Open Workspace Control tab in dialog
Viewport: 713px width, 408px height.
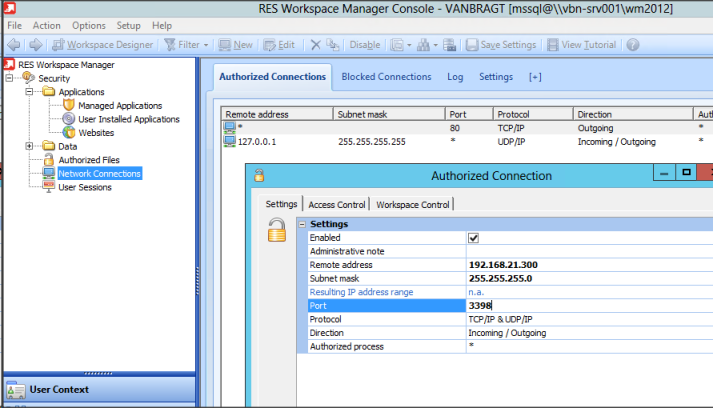click(x=412, y=205)
